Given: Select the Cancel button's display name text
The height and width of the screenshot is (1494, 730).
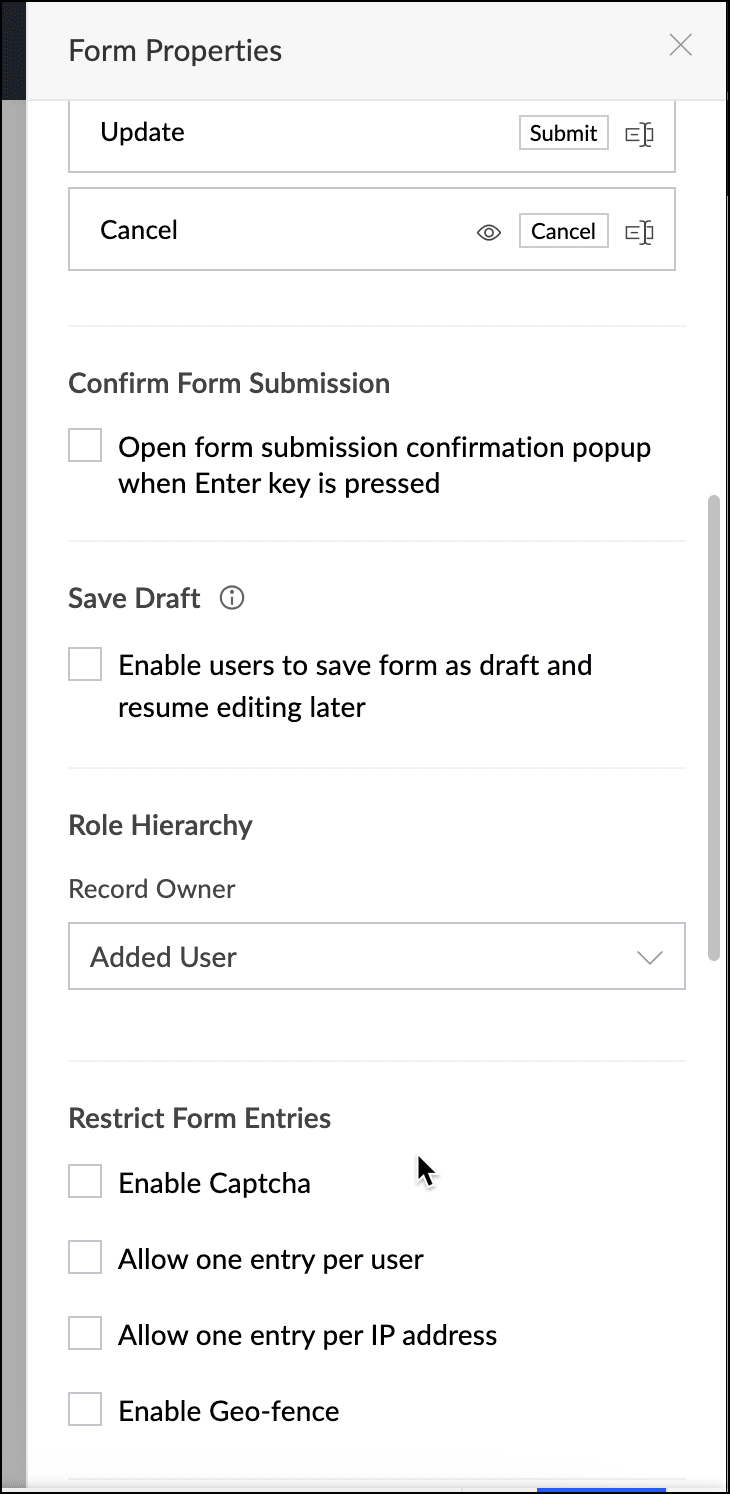Looking at the screenshot, I should tap(139, 230).
